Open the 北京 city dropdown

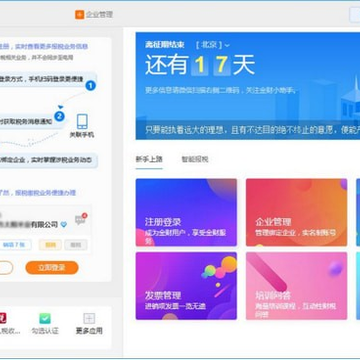click(213, 45)
